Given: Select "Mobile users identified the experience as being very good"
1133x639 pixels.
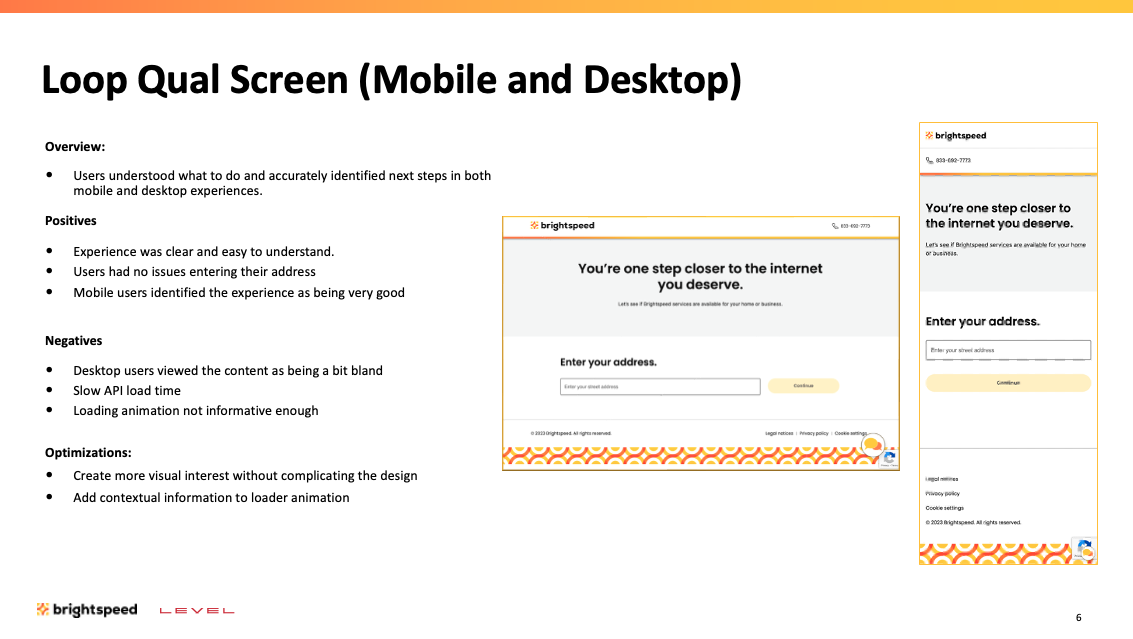Looking at the screenshot, I should pos(238,293).
